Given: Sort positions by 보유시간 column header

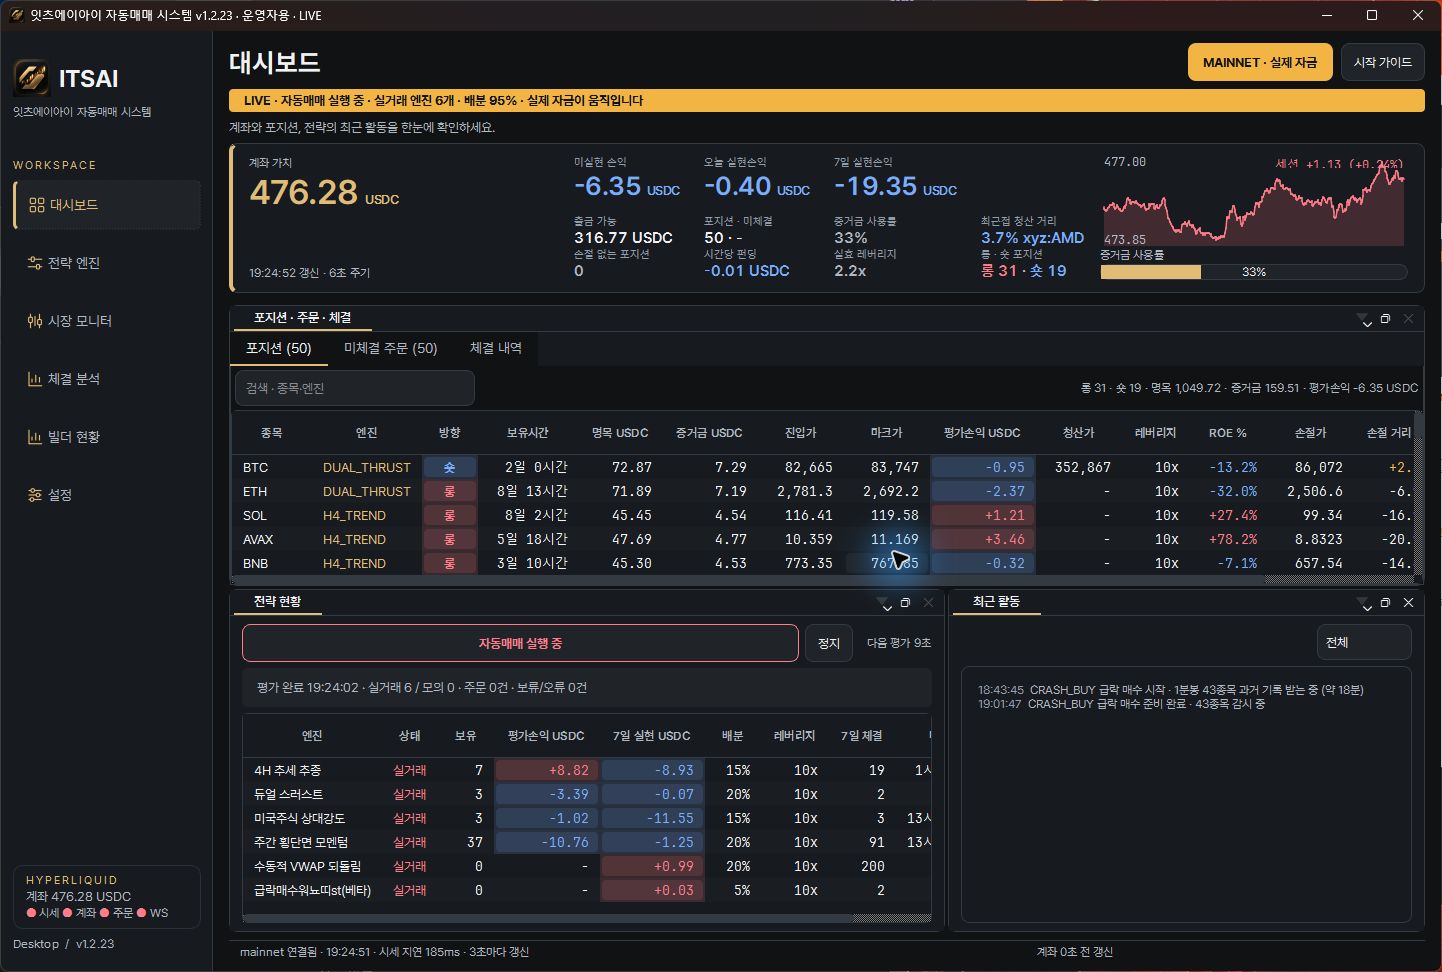Looking at the screenshot, I should 527,433.
